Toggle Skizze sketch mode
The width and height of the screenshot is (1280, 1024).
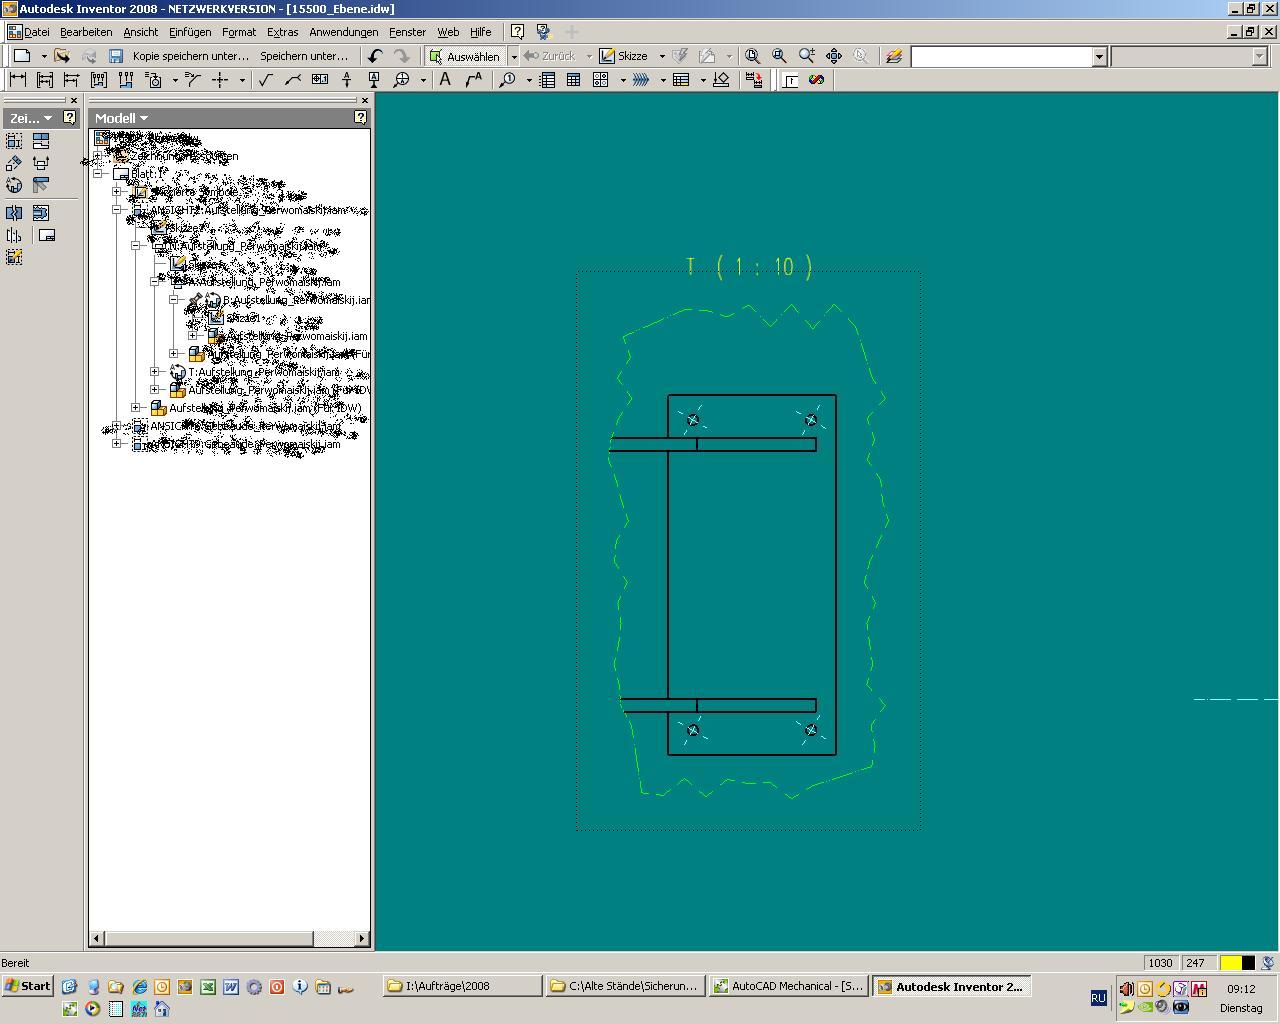coord(624,56)
